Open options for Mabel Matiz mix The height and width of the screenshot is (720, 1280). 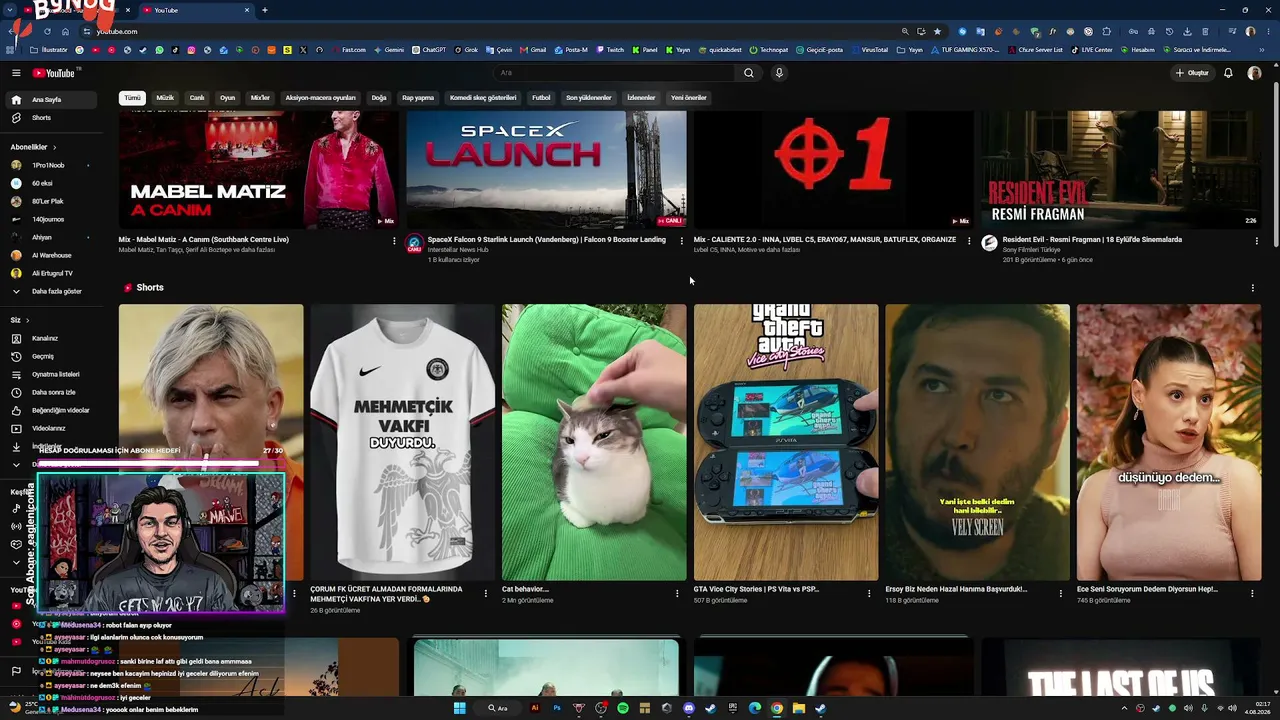point(394,241)
